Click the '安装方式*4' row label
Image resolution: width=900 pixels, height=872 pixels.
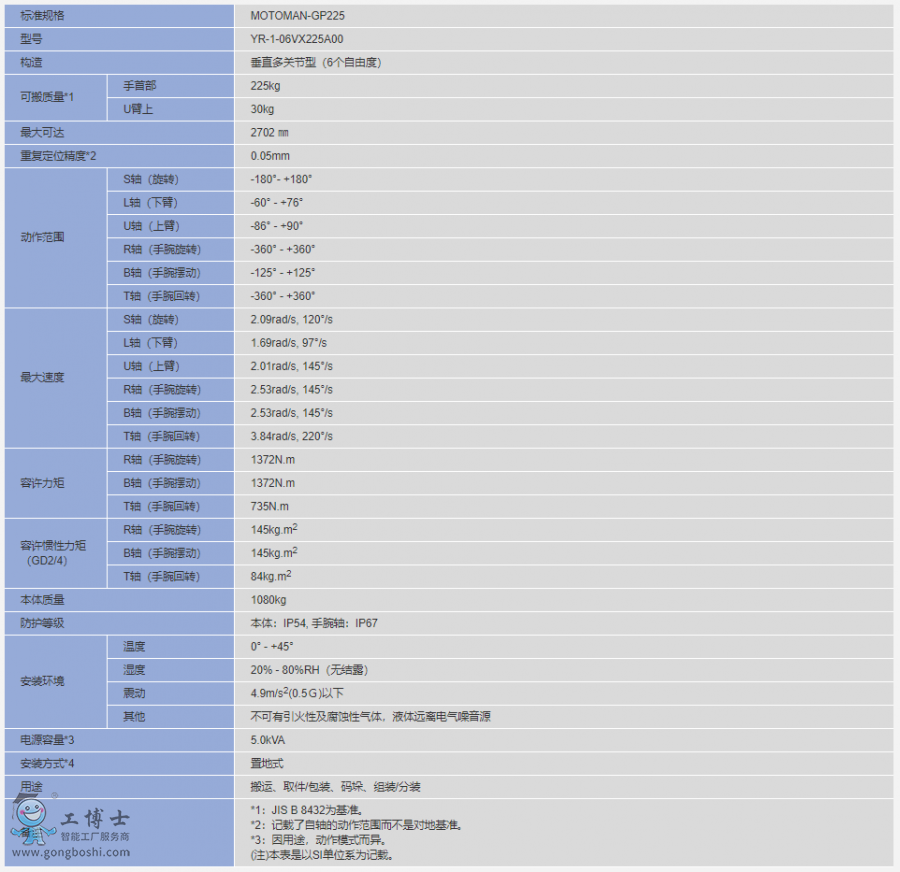47,764
